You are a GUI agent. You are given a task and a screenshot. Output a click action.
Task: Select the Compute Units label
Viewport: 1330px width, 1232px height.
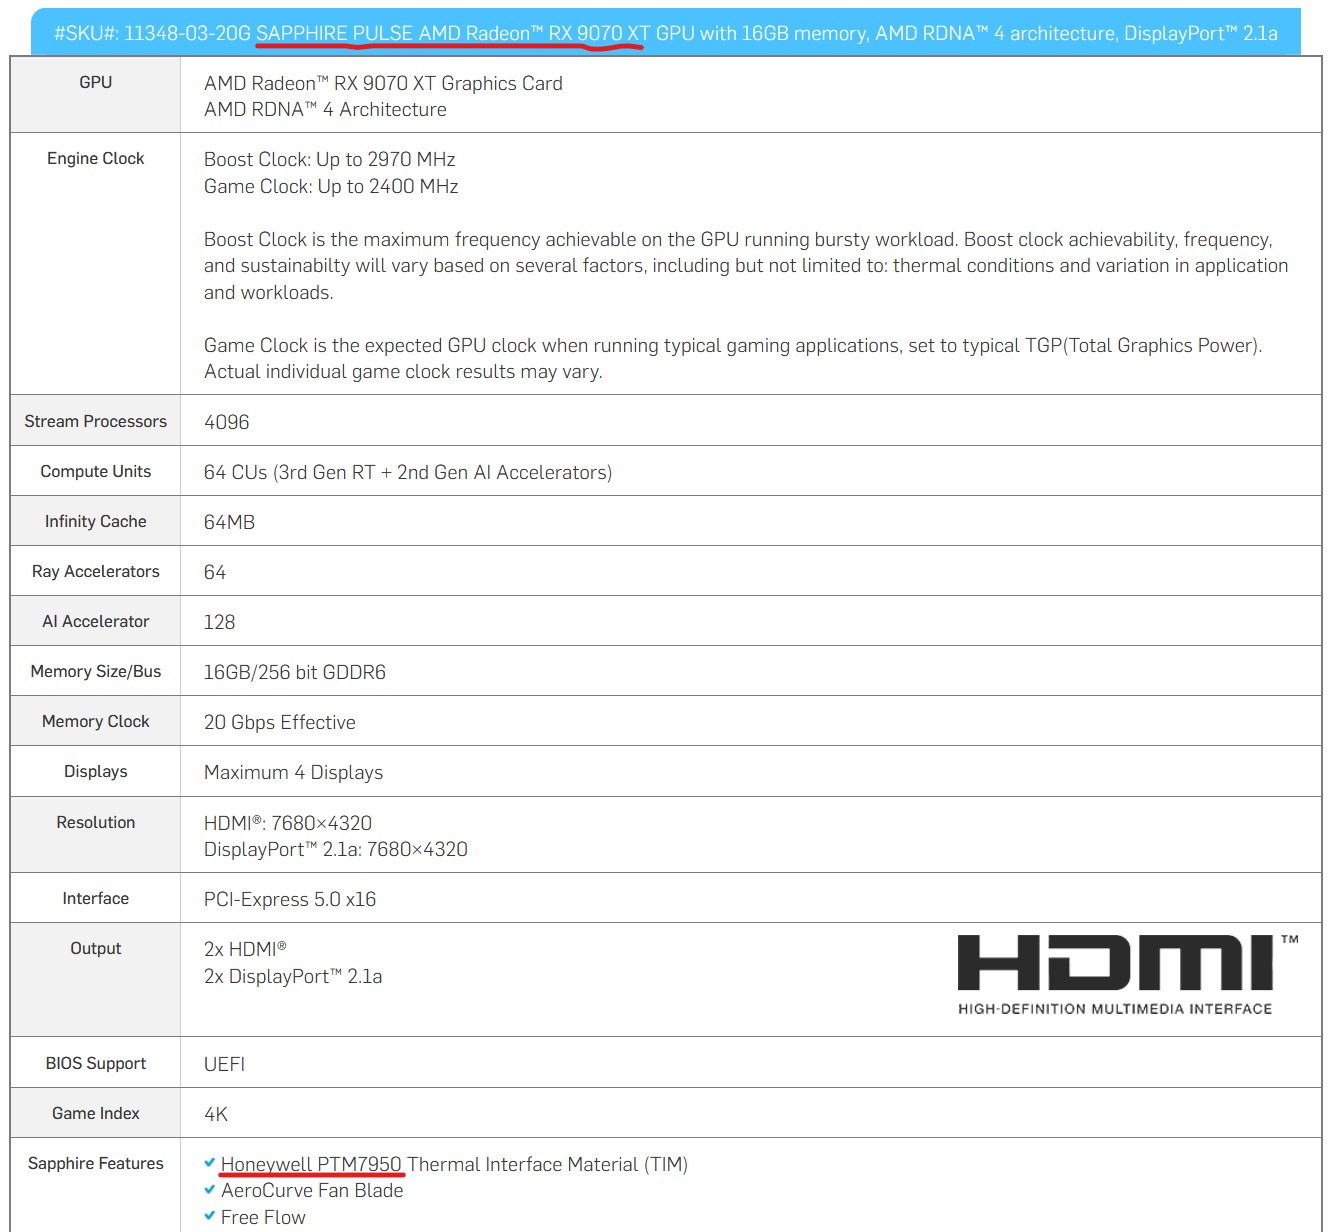click(96, 471)
